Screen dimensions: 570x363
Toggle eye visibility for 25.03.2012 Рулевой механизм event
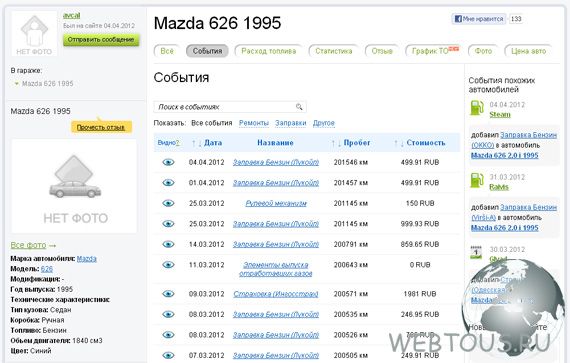click(x=168, y=203)
